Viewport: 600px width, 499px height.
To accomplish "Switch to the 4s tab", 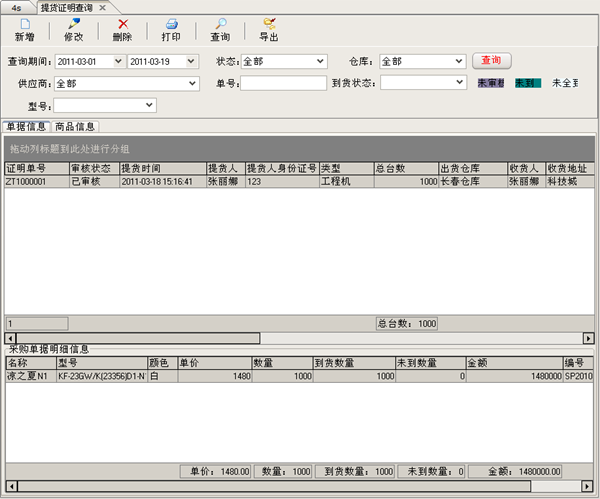I will [16, 7].
